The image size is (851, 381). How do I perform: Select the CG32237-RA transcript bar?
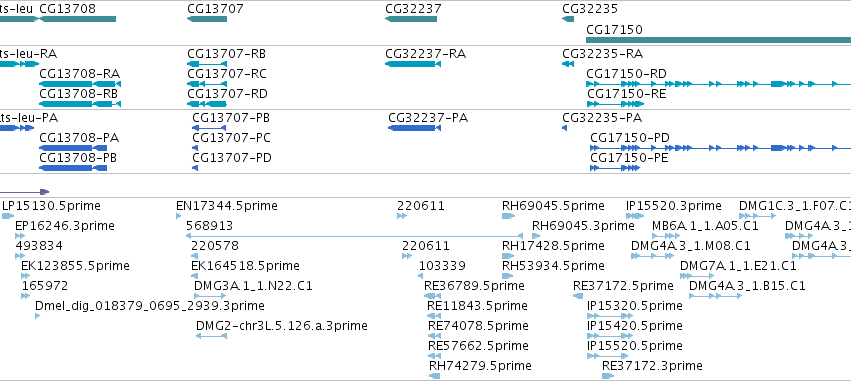pos(412,64)
